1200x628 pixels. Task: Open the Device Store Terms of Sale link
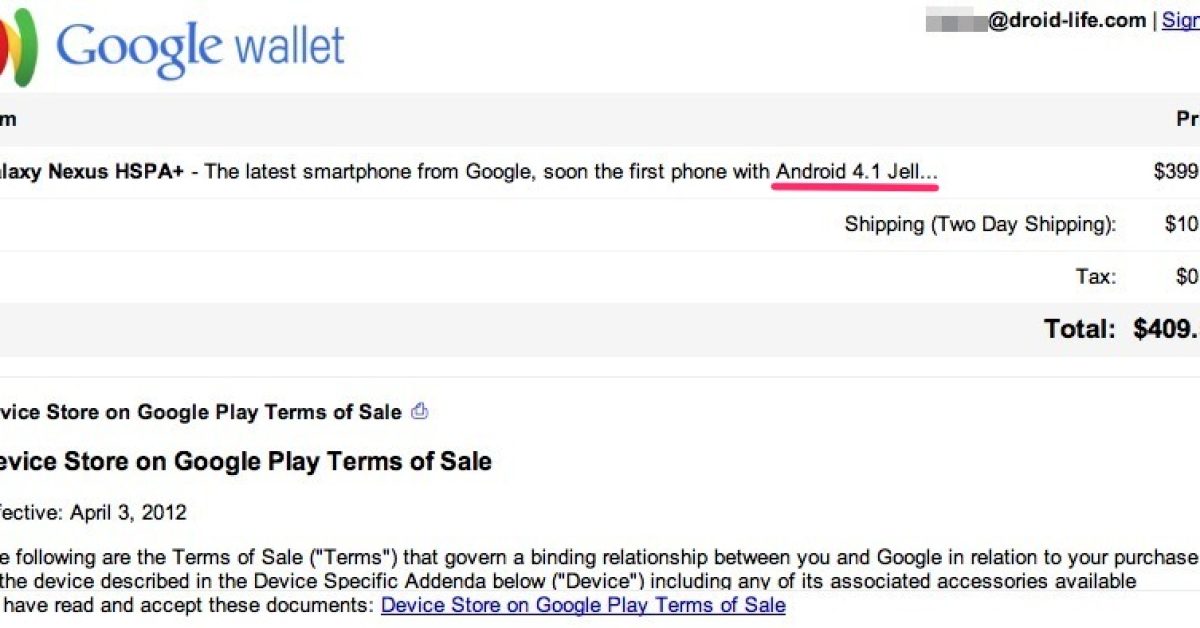pyautogui.click(x=583, y=605)
